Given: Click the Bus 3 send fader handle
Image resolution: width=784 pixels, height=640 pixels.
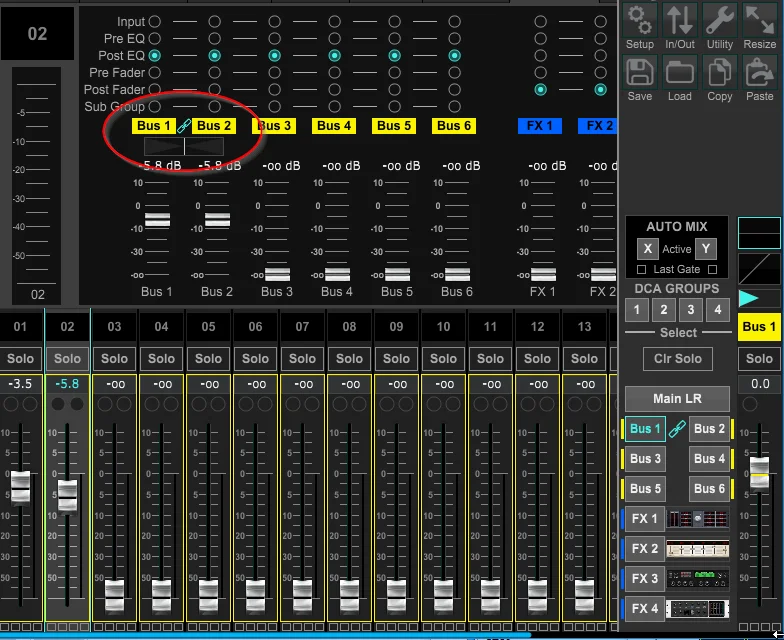Looking at the screenshot, I should click(x=278, y=274).
